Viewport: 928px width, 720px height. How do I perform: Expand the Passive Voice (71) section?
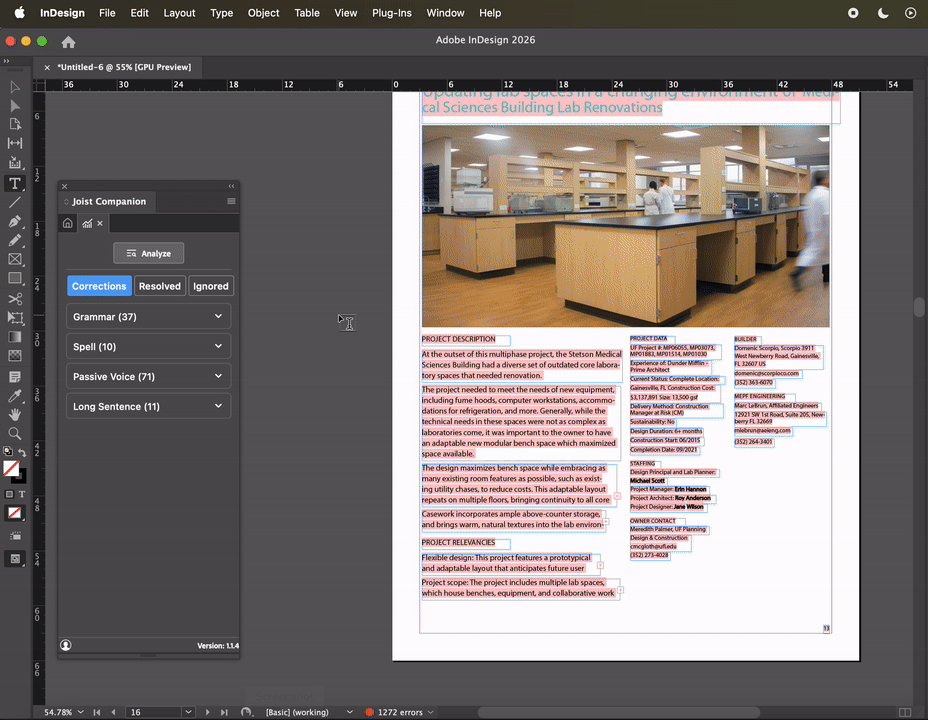pos(149,376)
